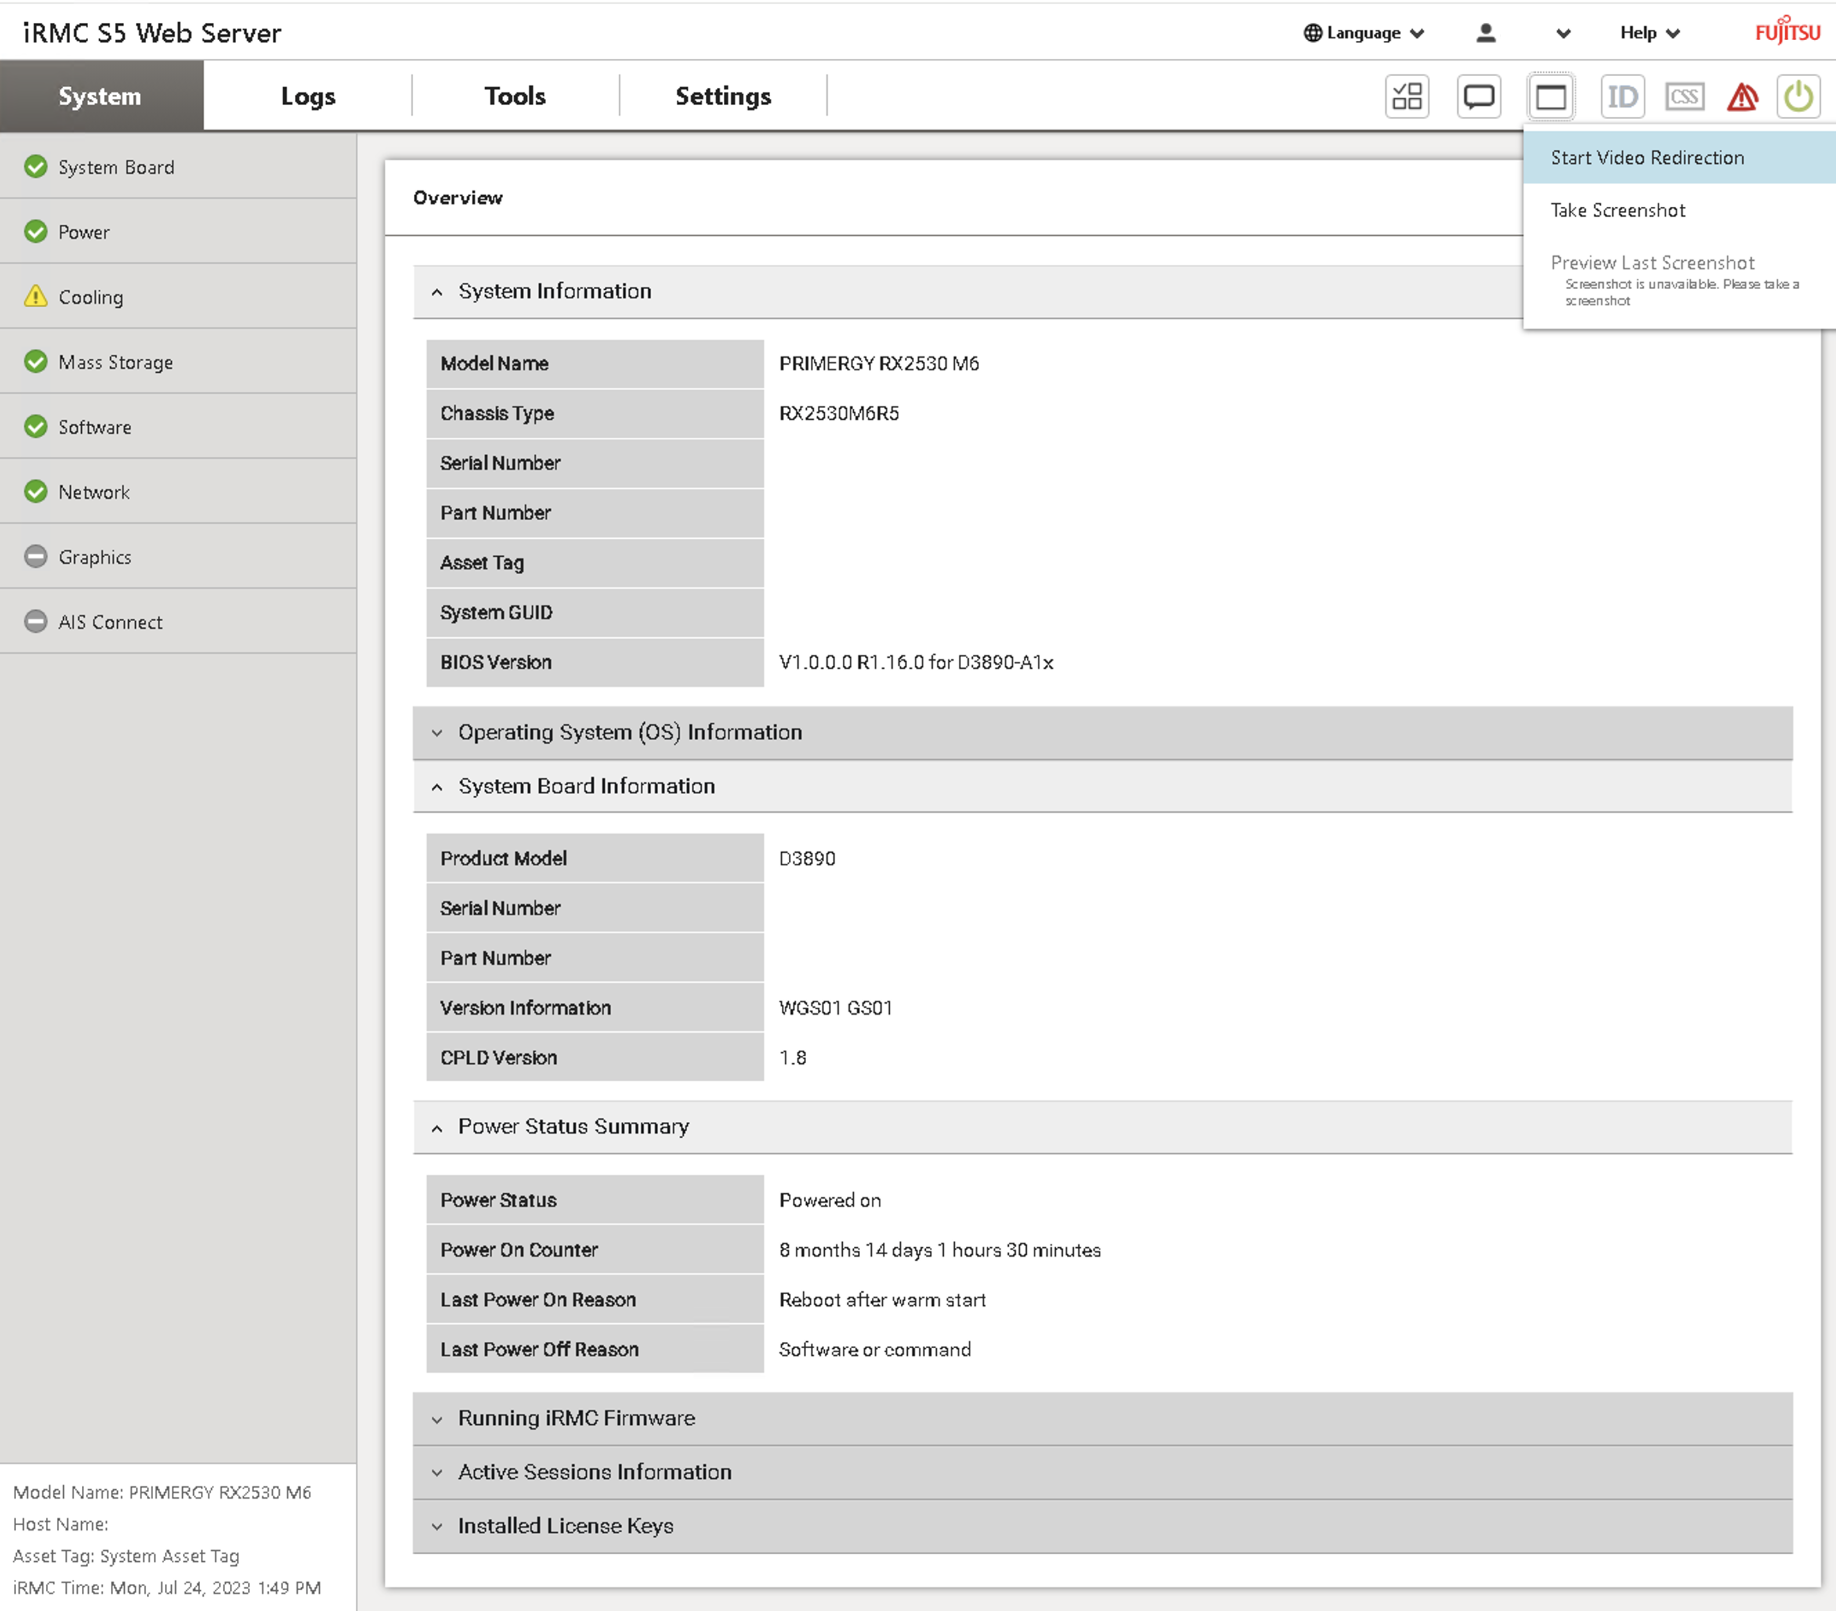The width and height of the screenshot is (1836, 1611).
Task: Open the Language dropdown
Action: (x=1364, y=33)
